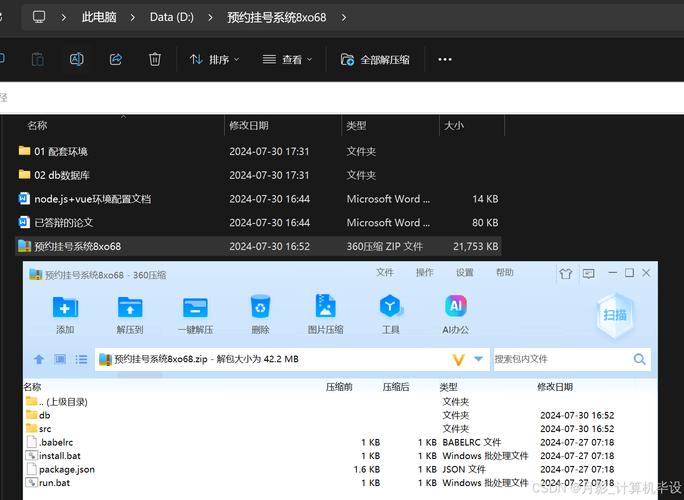This screenshot has width=684, height=500.
Task: Sort Explorer list by 类型 column
Action: [356, 126]
